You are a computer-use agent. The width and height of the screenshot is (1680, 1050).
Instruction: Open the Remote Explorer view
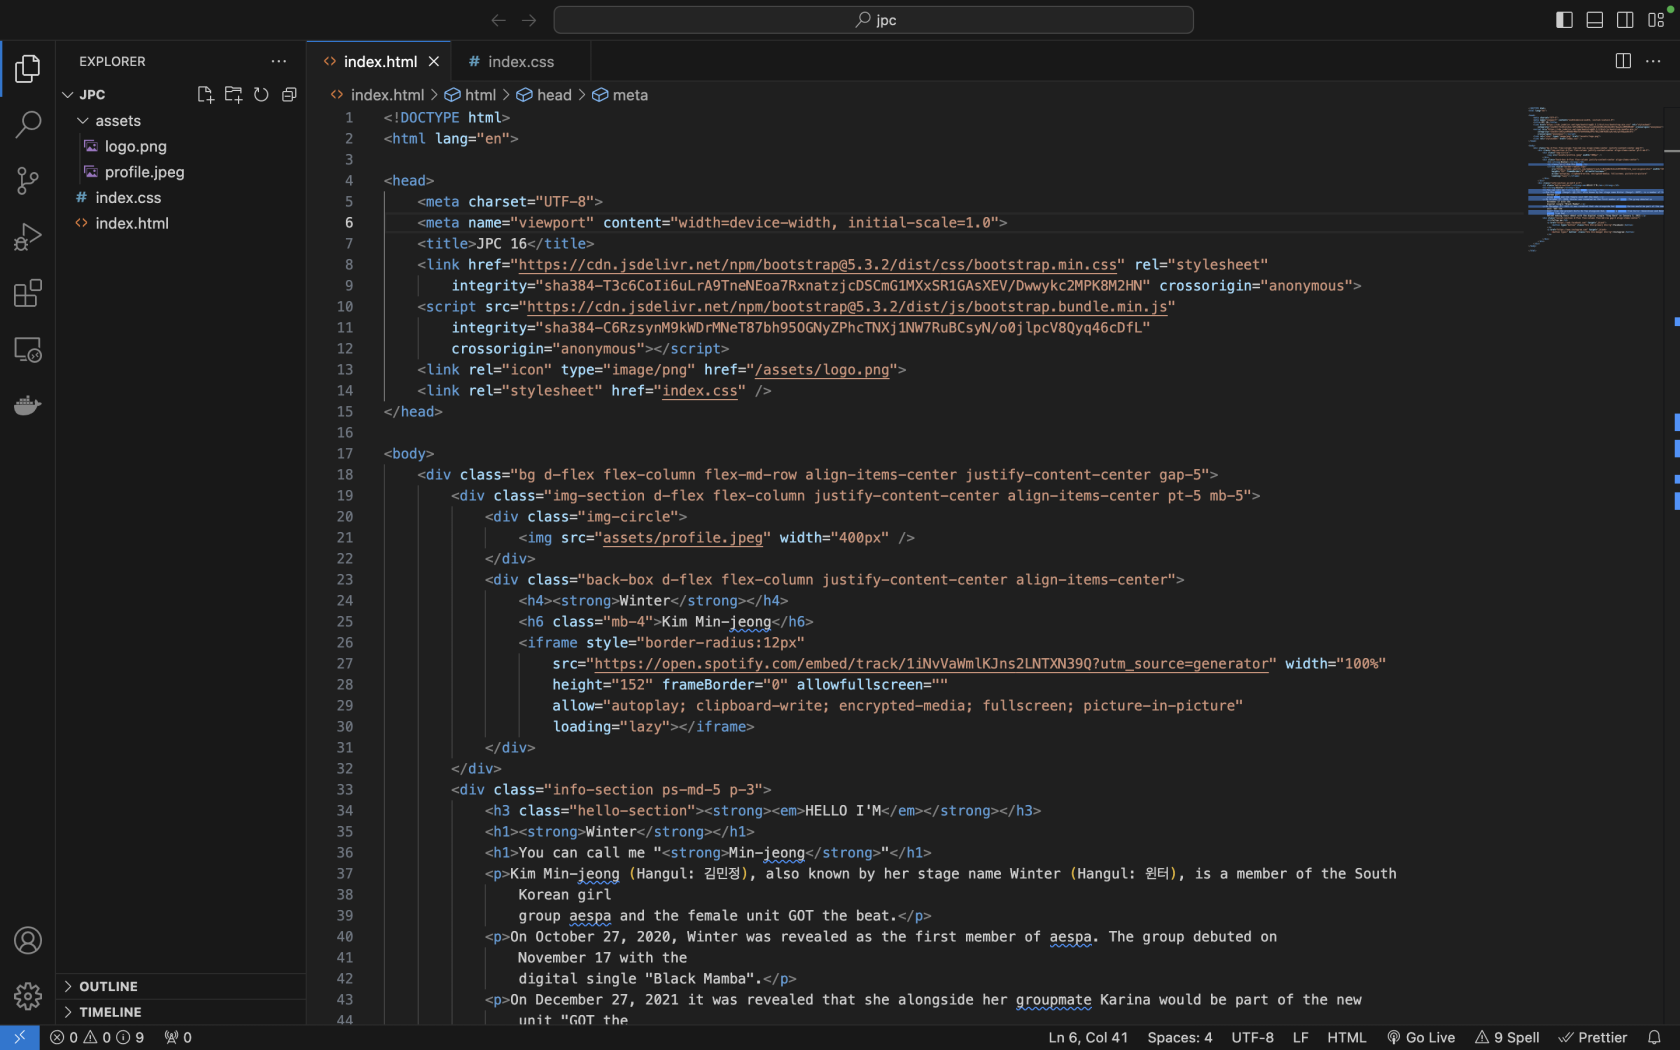[28, 350]
